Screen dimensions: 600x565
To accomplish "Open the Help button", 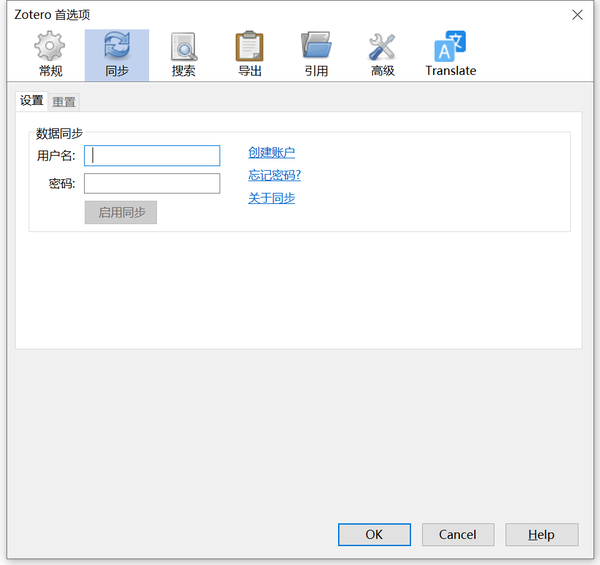I will [541, 534].
